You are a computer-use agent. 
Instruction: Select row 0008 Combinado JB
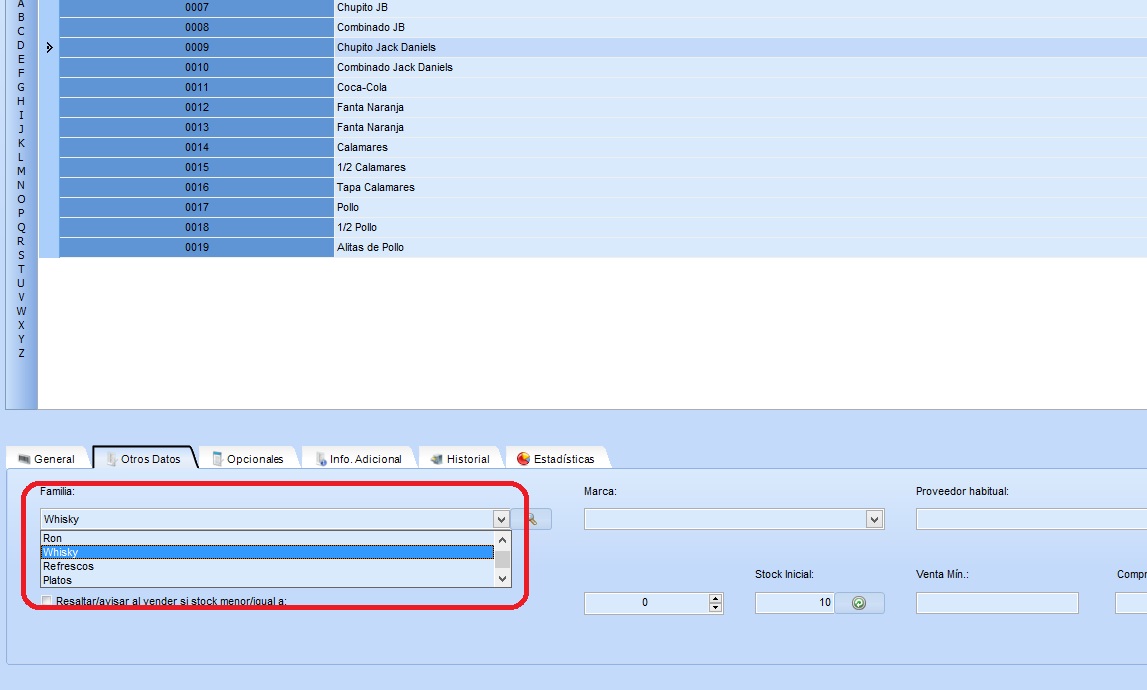[x=603, y=27]
